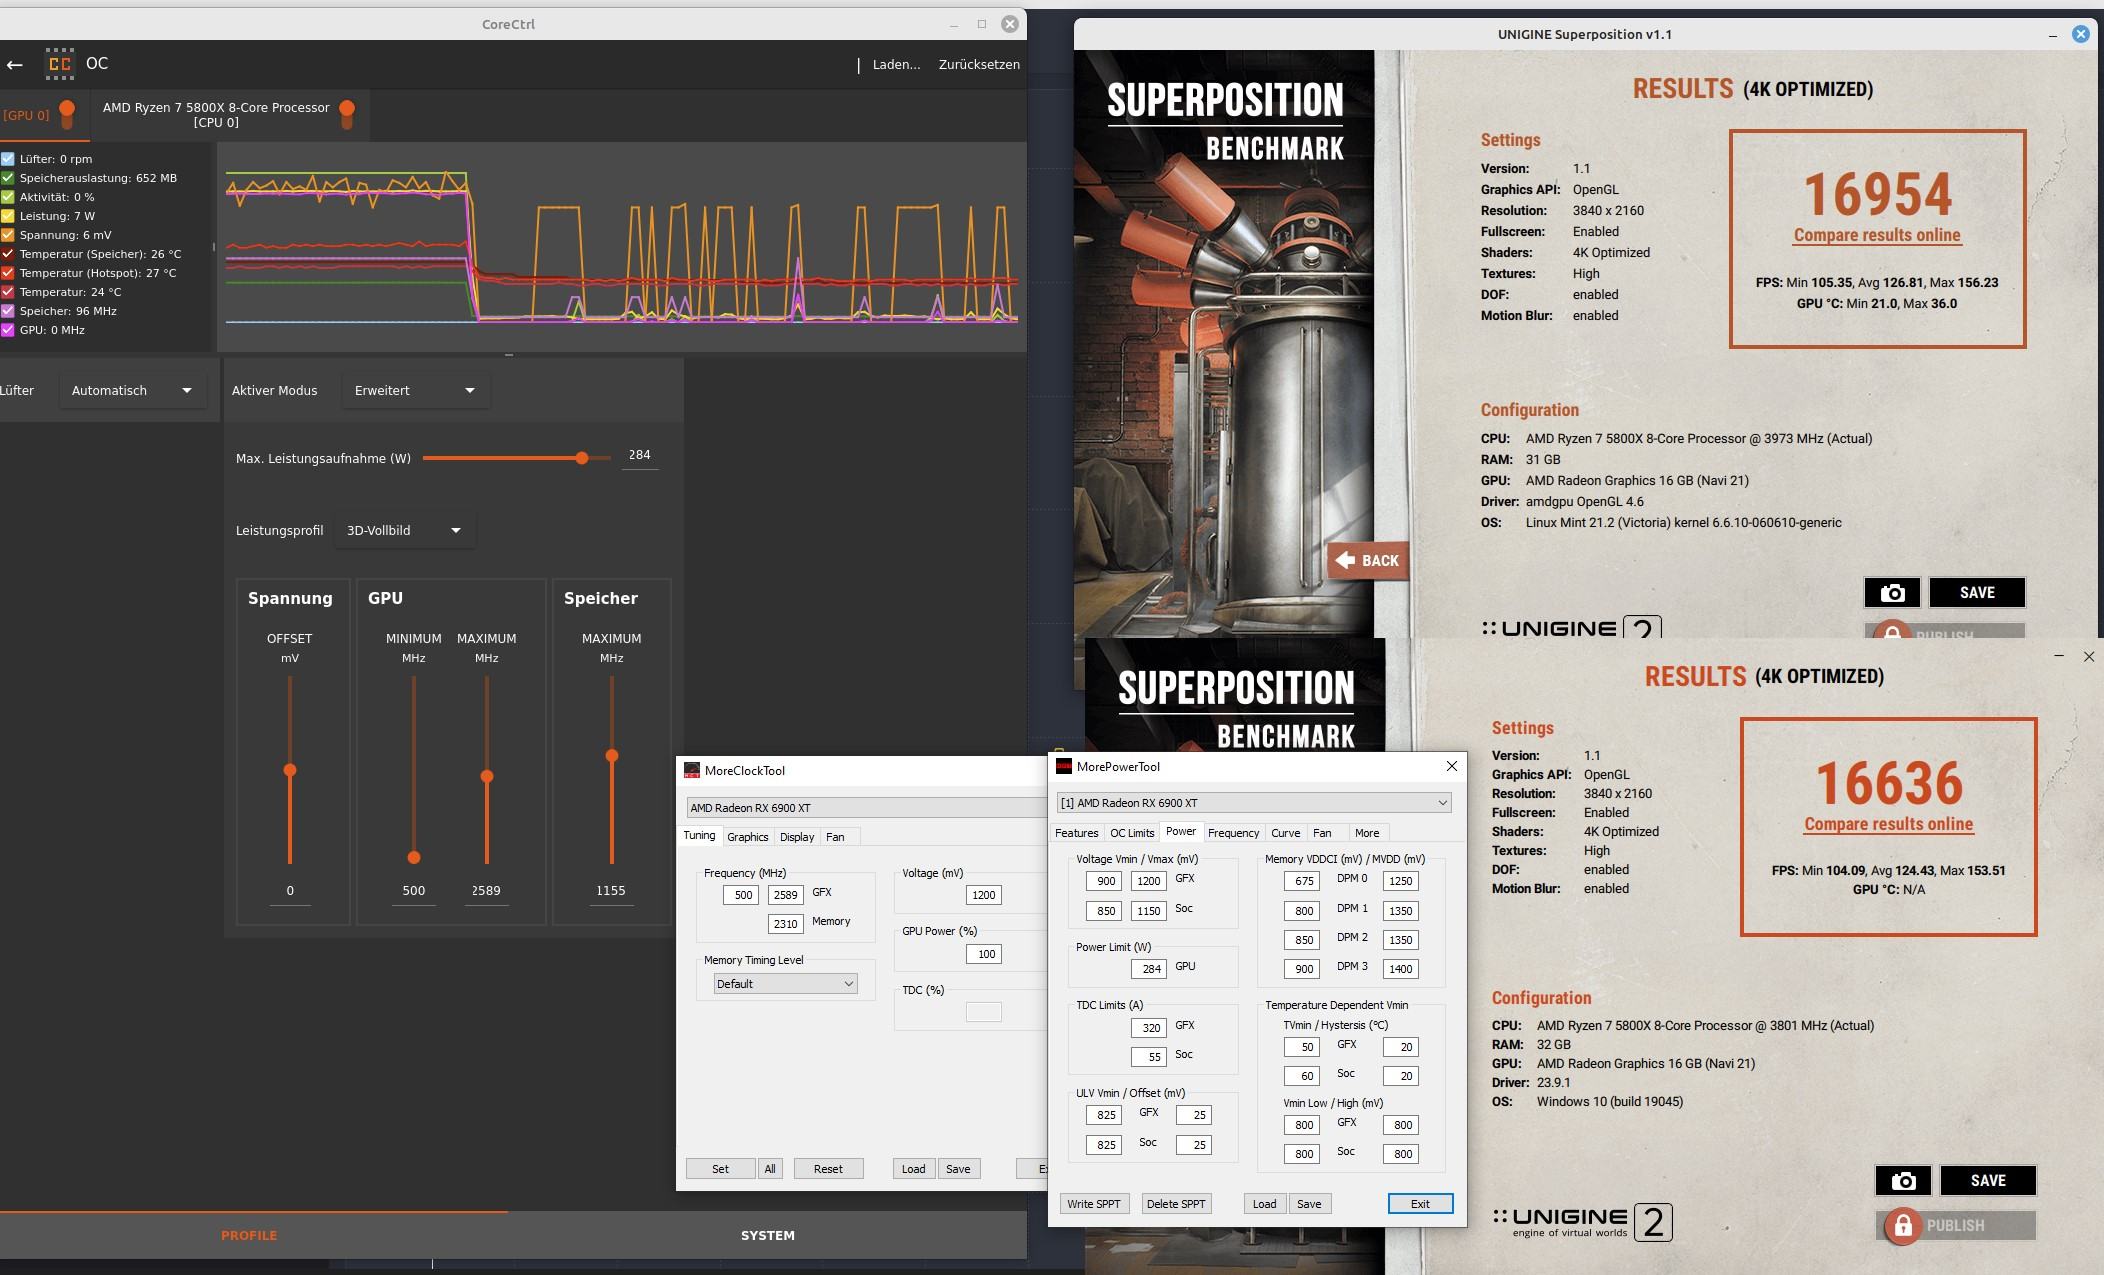Click the Power Limit GPU input field
Viewport: 2104px width, 1275px height.
[x=1148, y=968]
